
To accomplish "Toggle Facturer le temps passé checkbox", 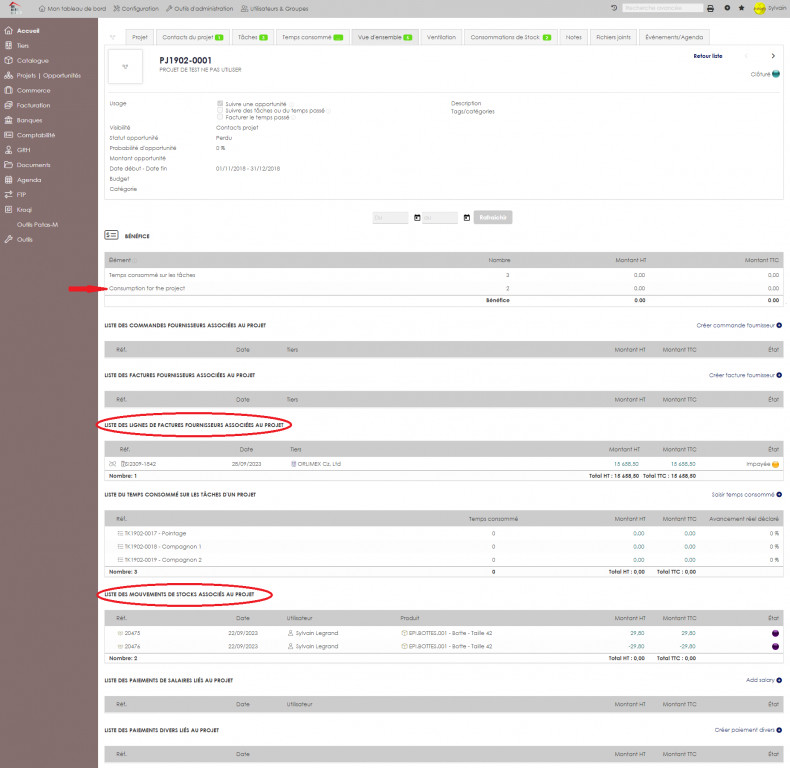I will 220,117.
